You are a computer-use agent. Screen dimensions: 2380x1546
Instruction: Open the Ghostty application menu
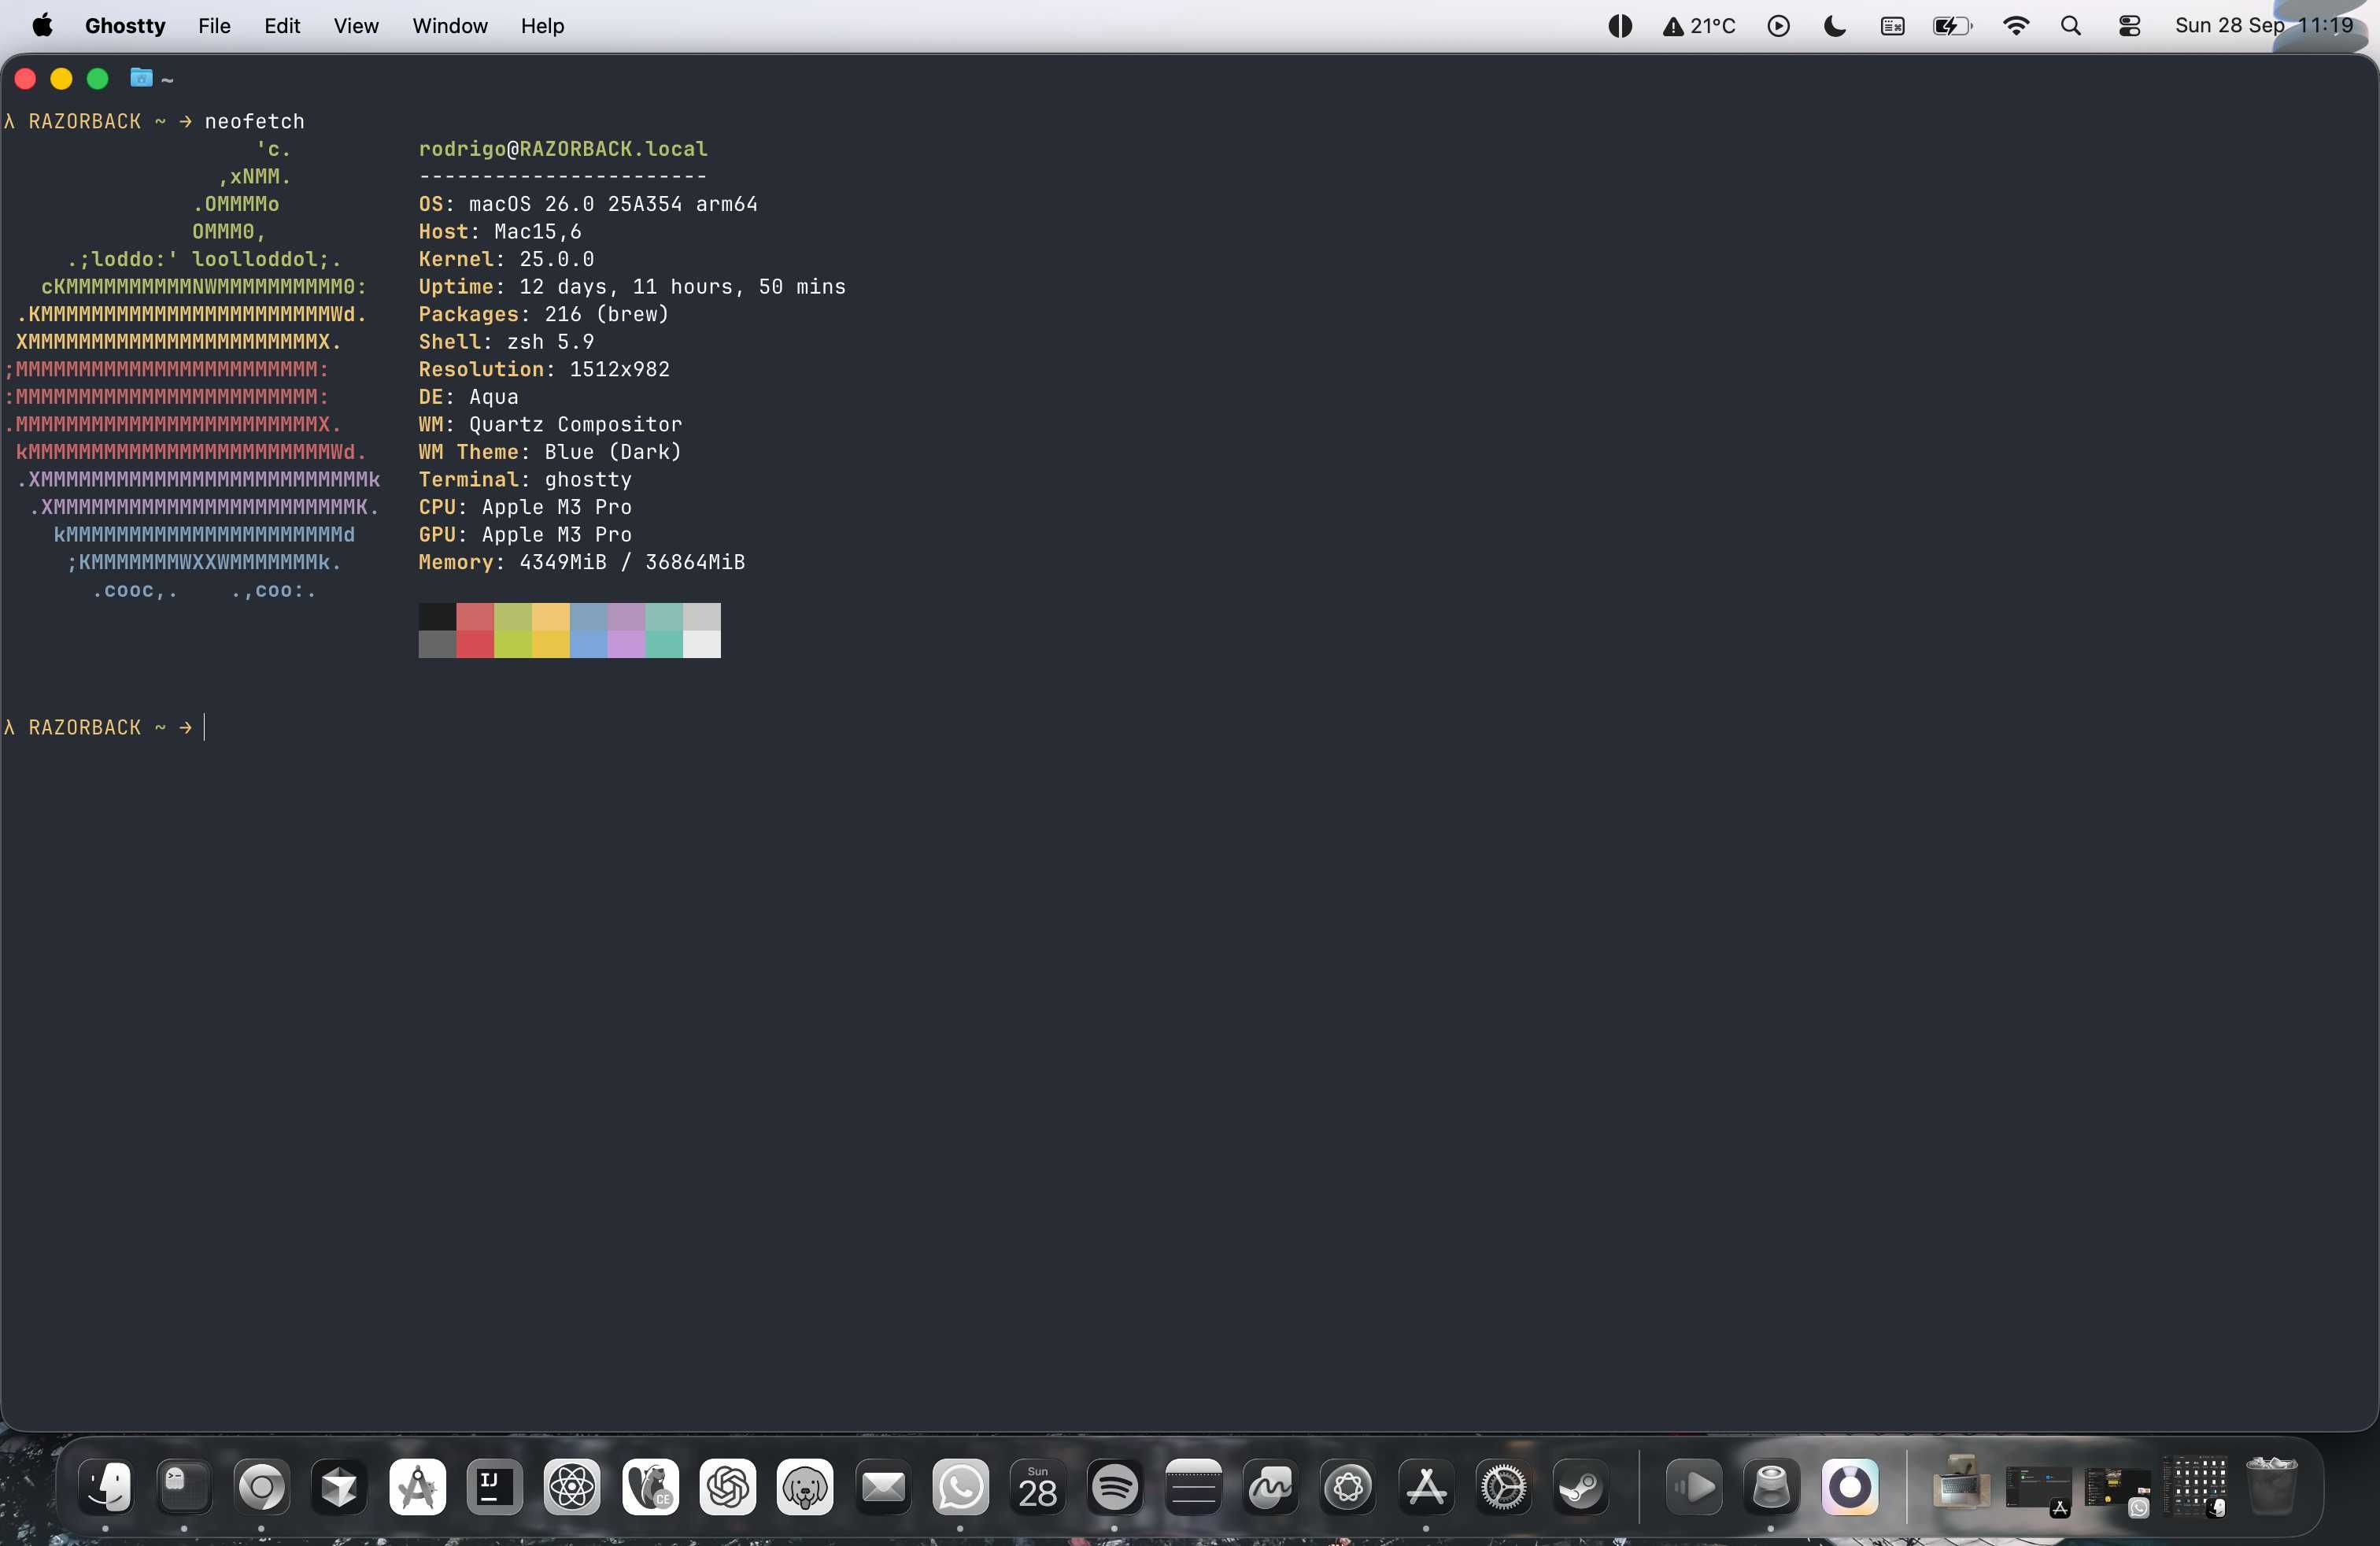pos(125,26)
